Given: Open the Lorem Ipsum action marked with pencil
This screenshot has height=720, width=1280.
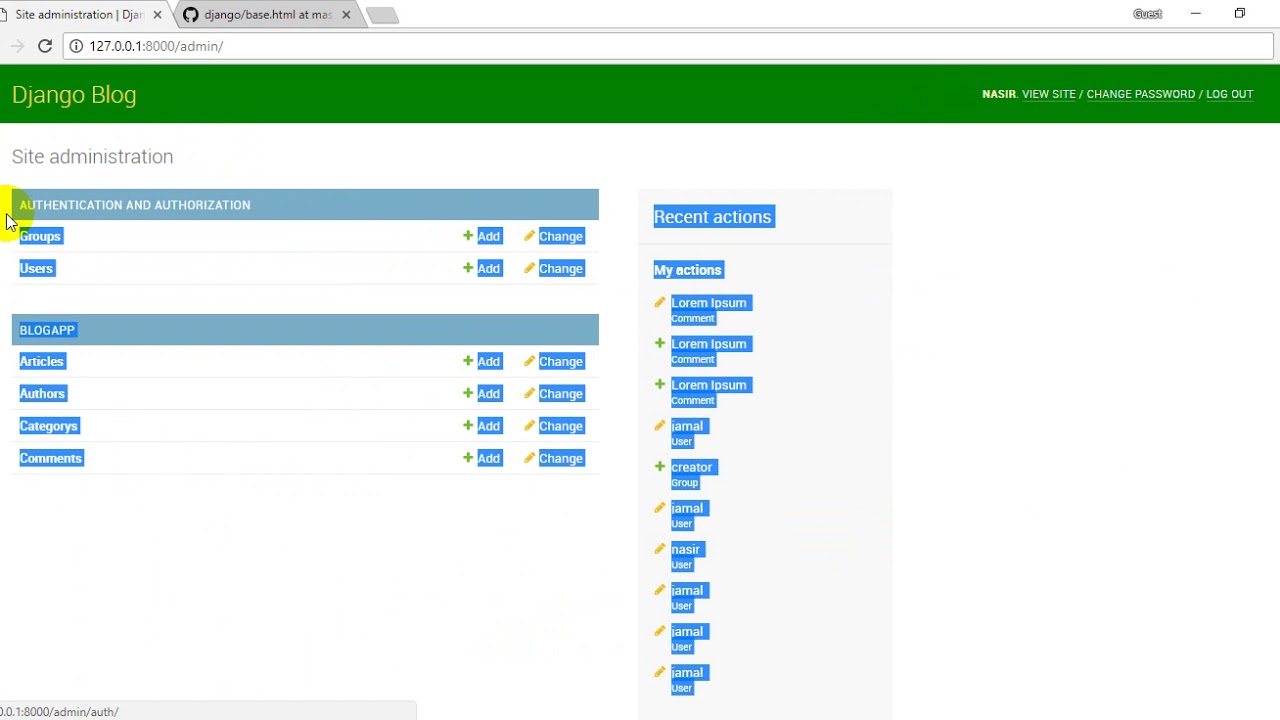Looking at the screenshot, I should point(709,303).
